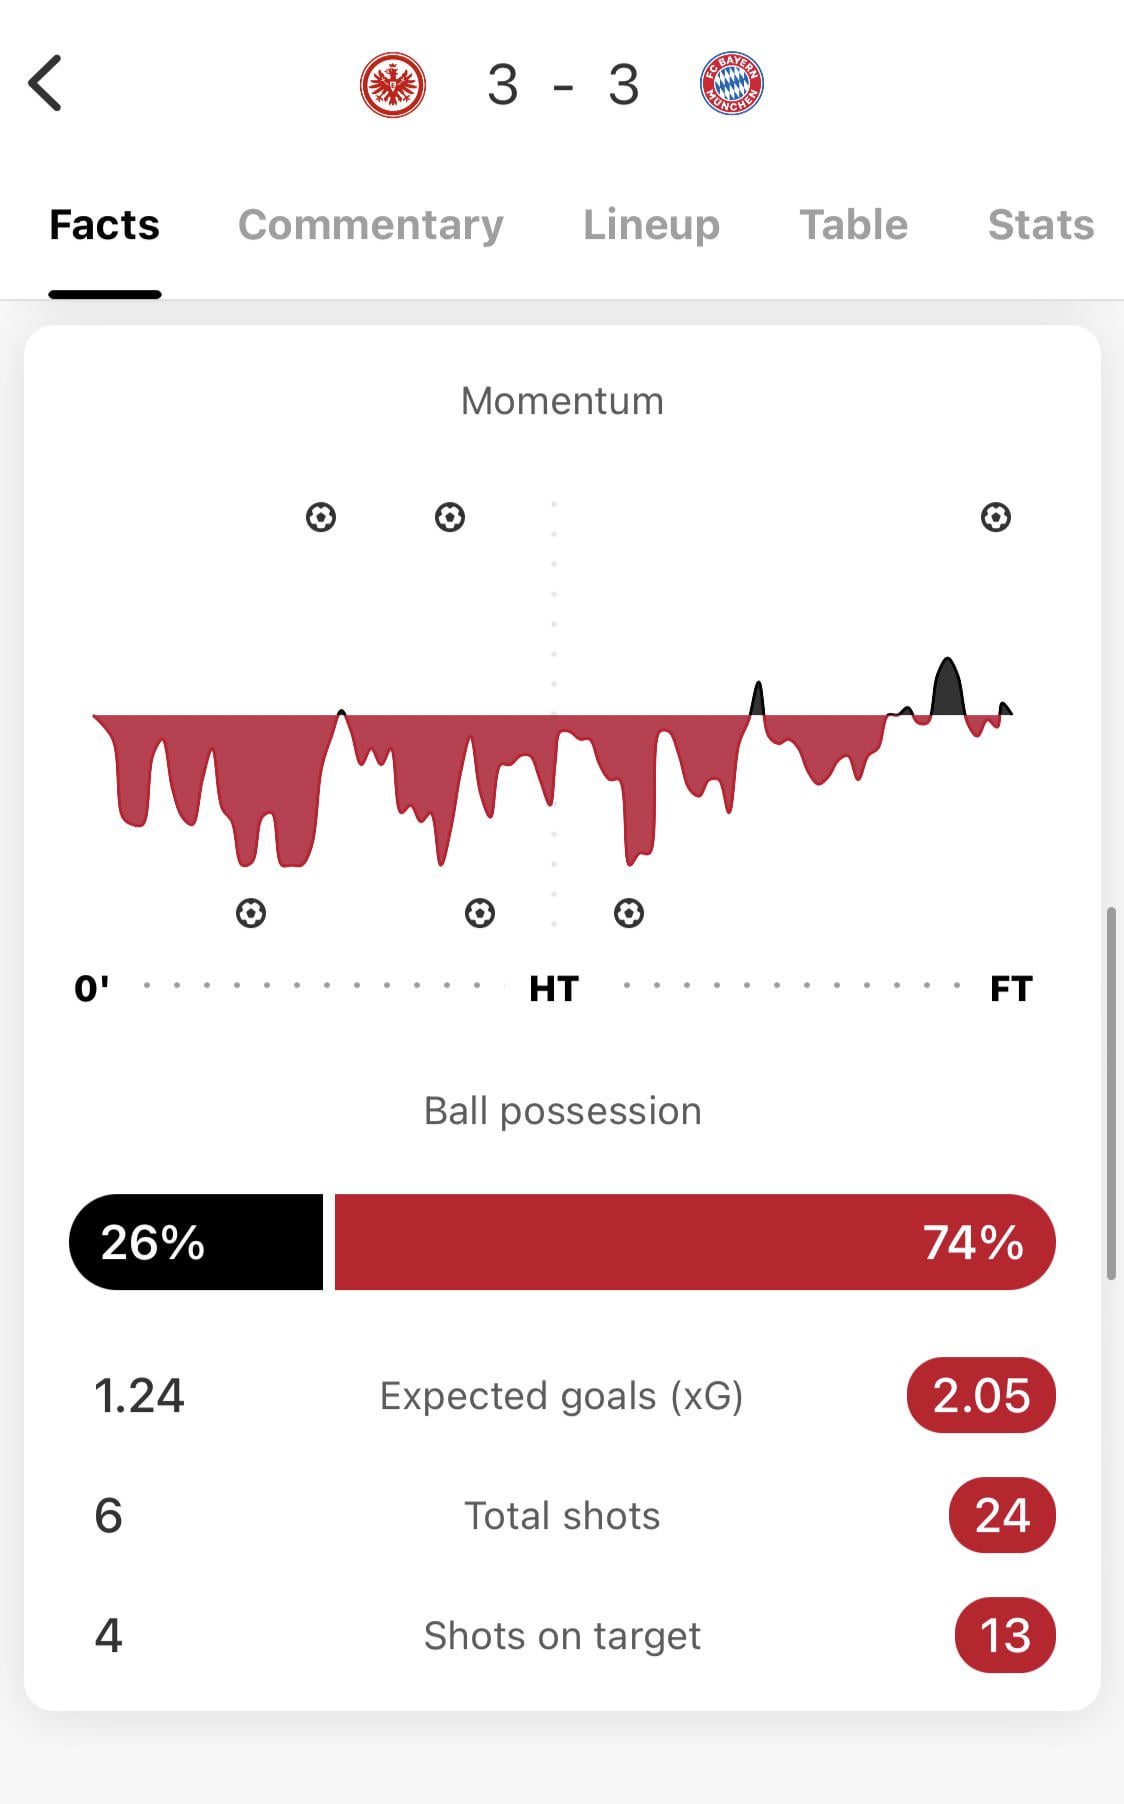Open the Eintracht Frankfurt team crest
1124x1804 pixels.
[393, 84]
